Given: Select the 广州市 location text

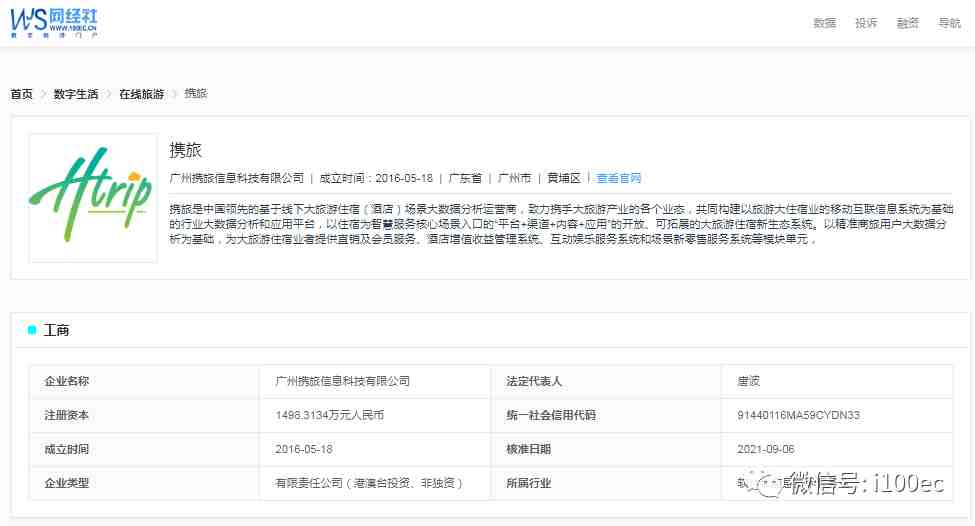Looking at the screenshot, I should [x=514, y=178].
